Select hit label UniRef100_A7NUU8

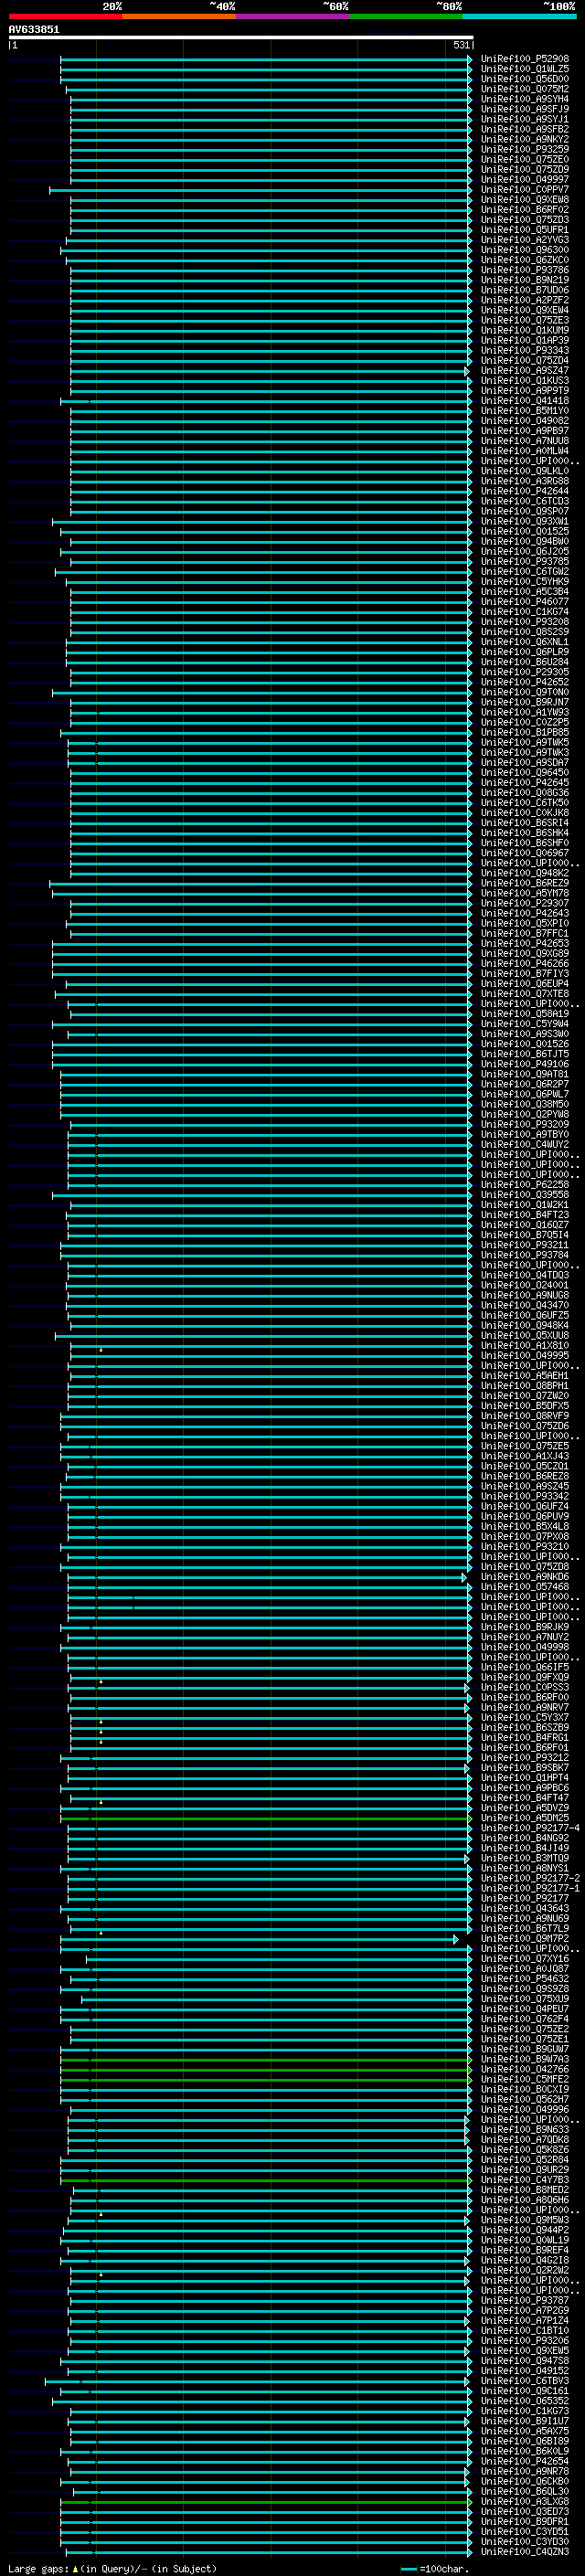coord(525,441)
